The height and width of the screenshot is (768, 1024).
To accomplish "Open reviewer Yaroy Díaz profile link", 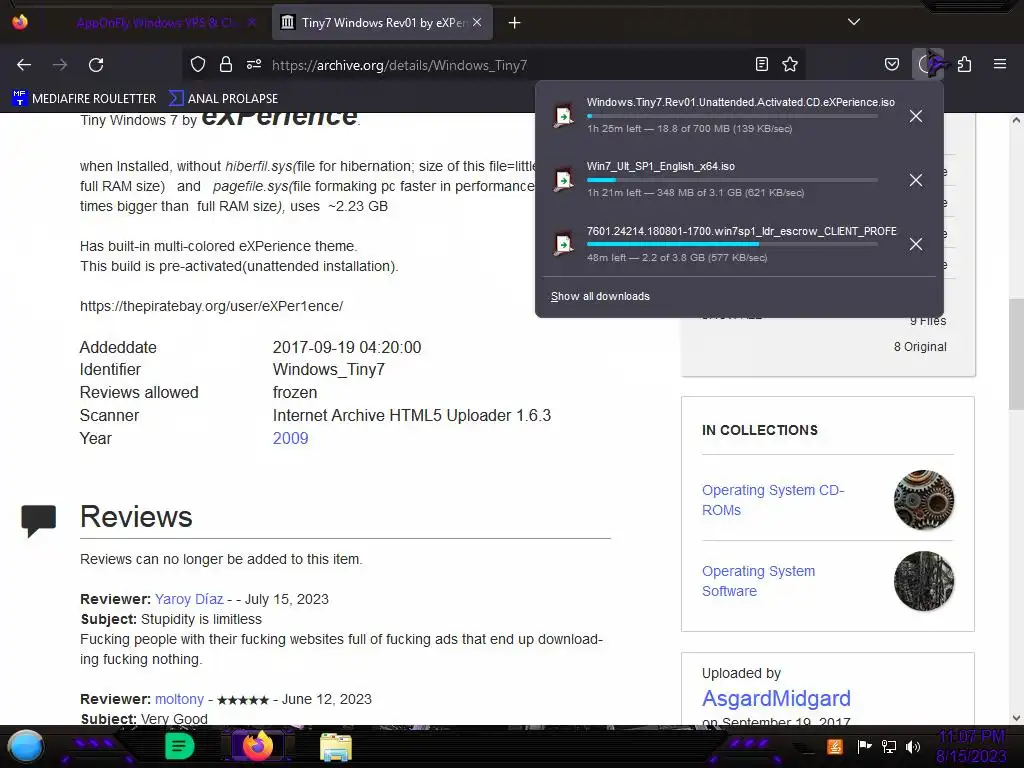I will tap(189, 599).
